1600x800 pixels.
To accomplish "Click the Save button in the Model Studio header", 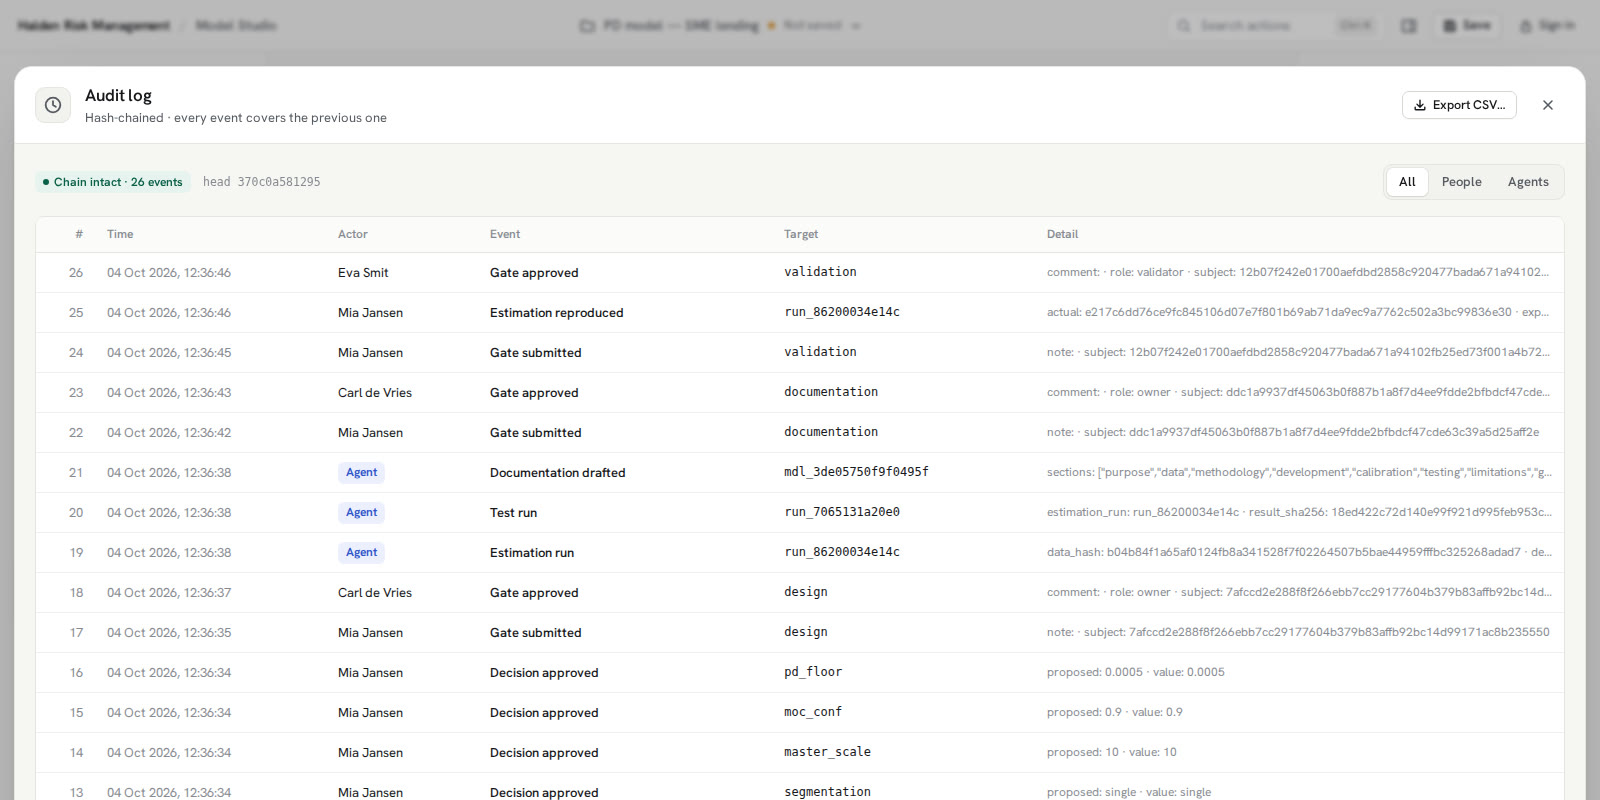I will click(1467, 25).
